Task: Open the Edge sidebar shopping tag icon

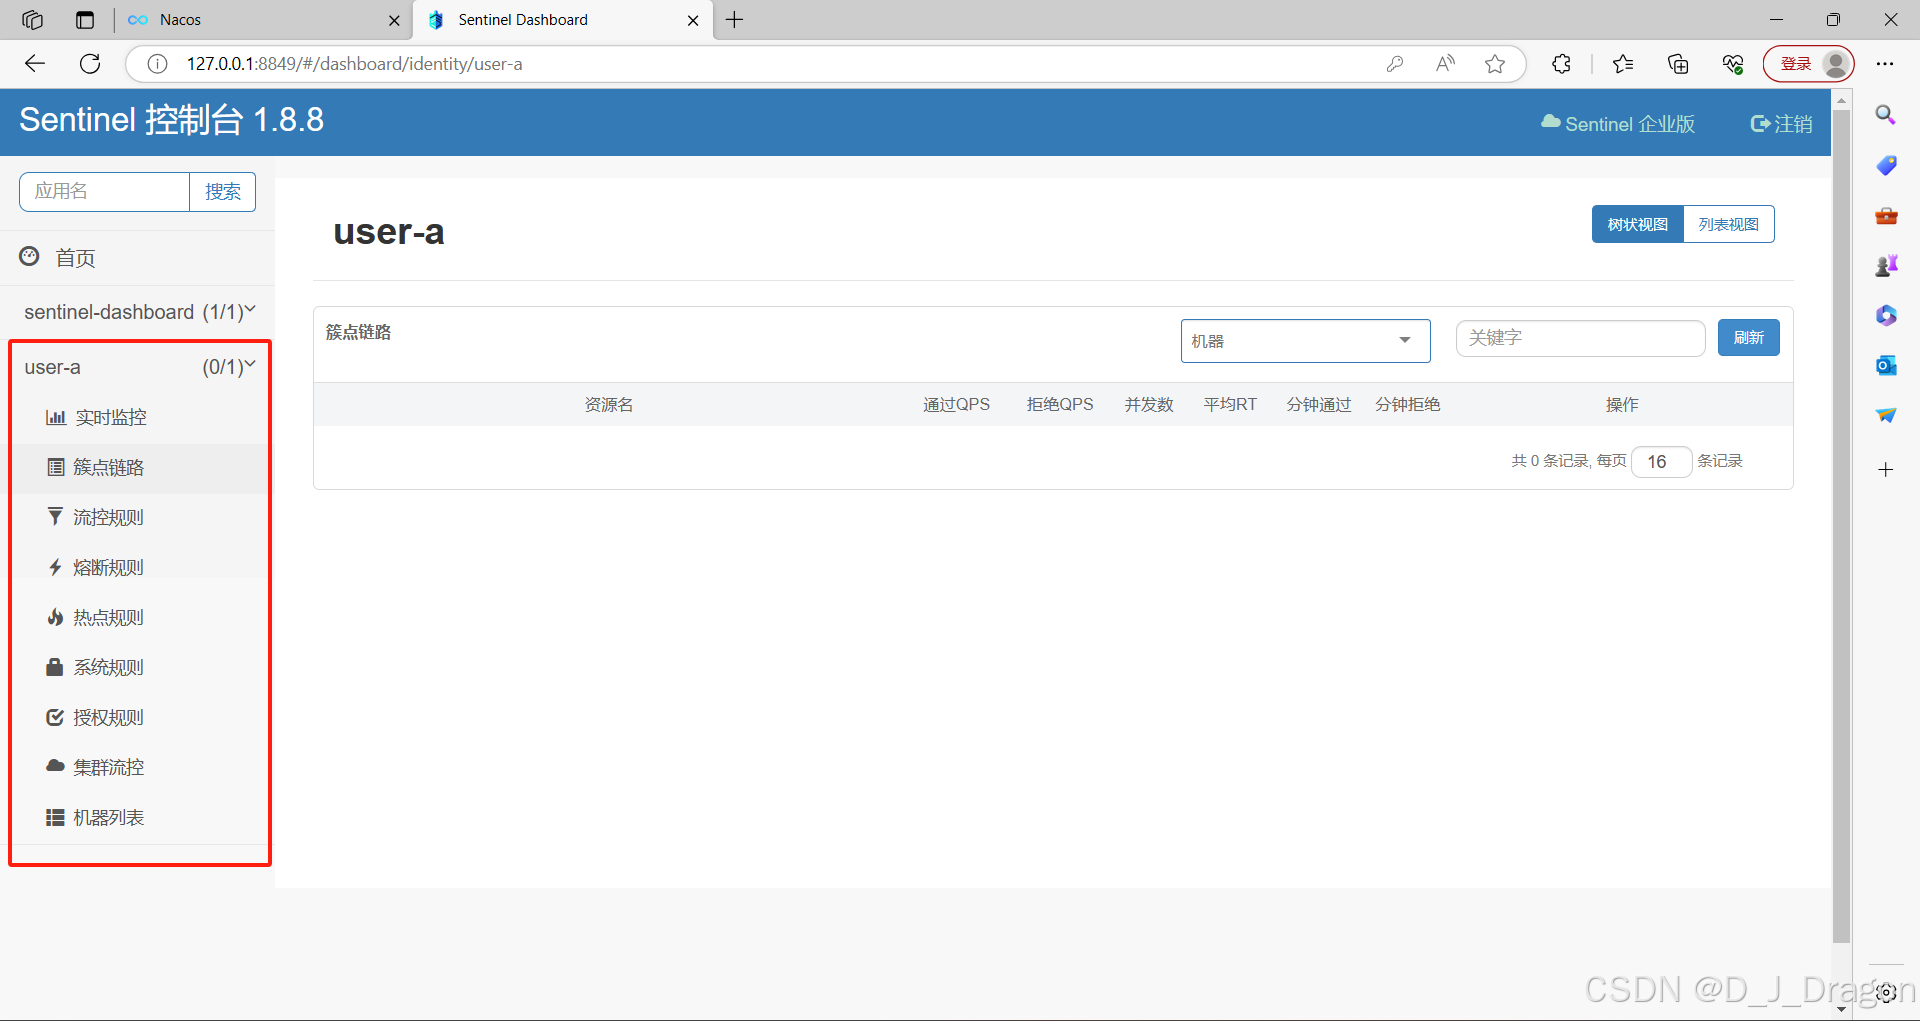Action: 1886,165
